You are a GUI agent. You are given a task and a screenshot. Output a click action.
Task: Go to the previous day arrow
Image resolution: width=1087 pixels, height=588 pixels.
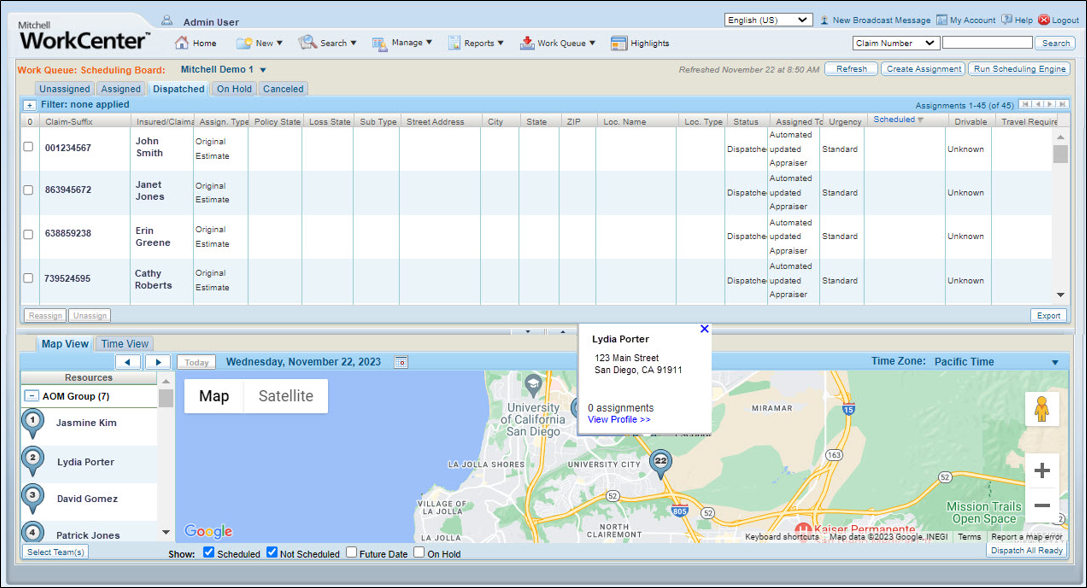click(128, 362)
